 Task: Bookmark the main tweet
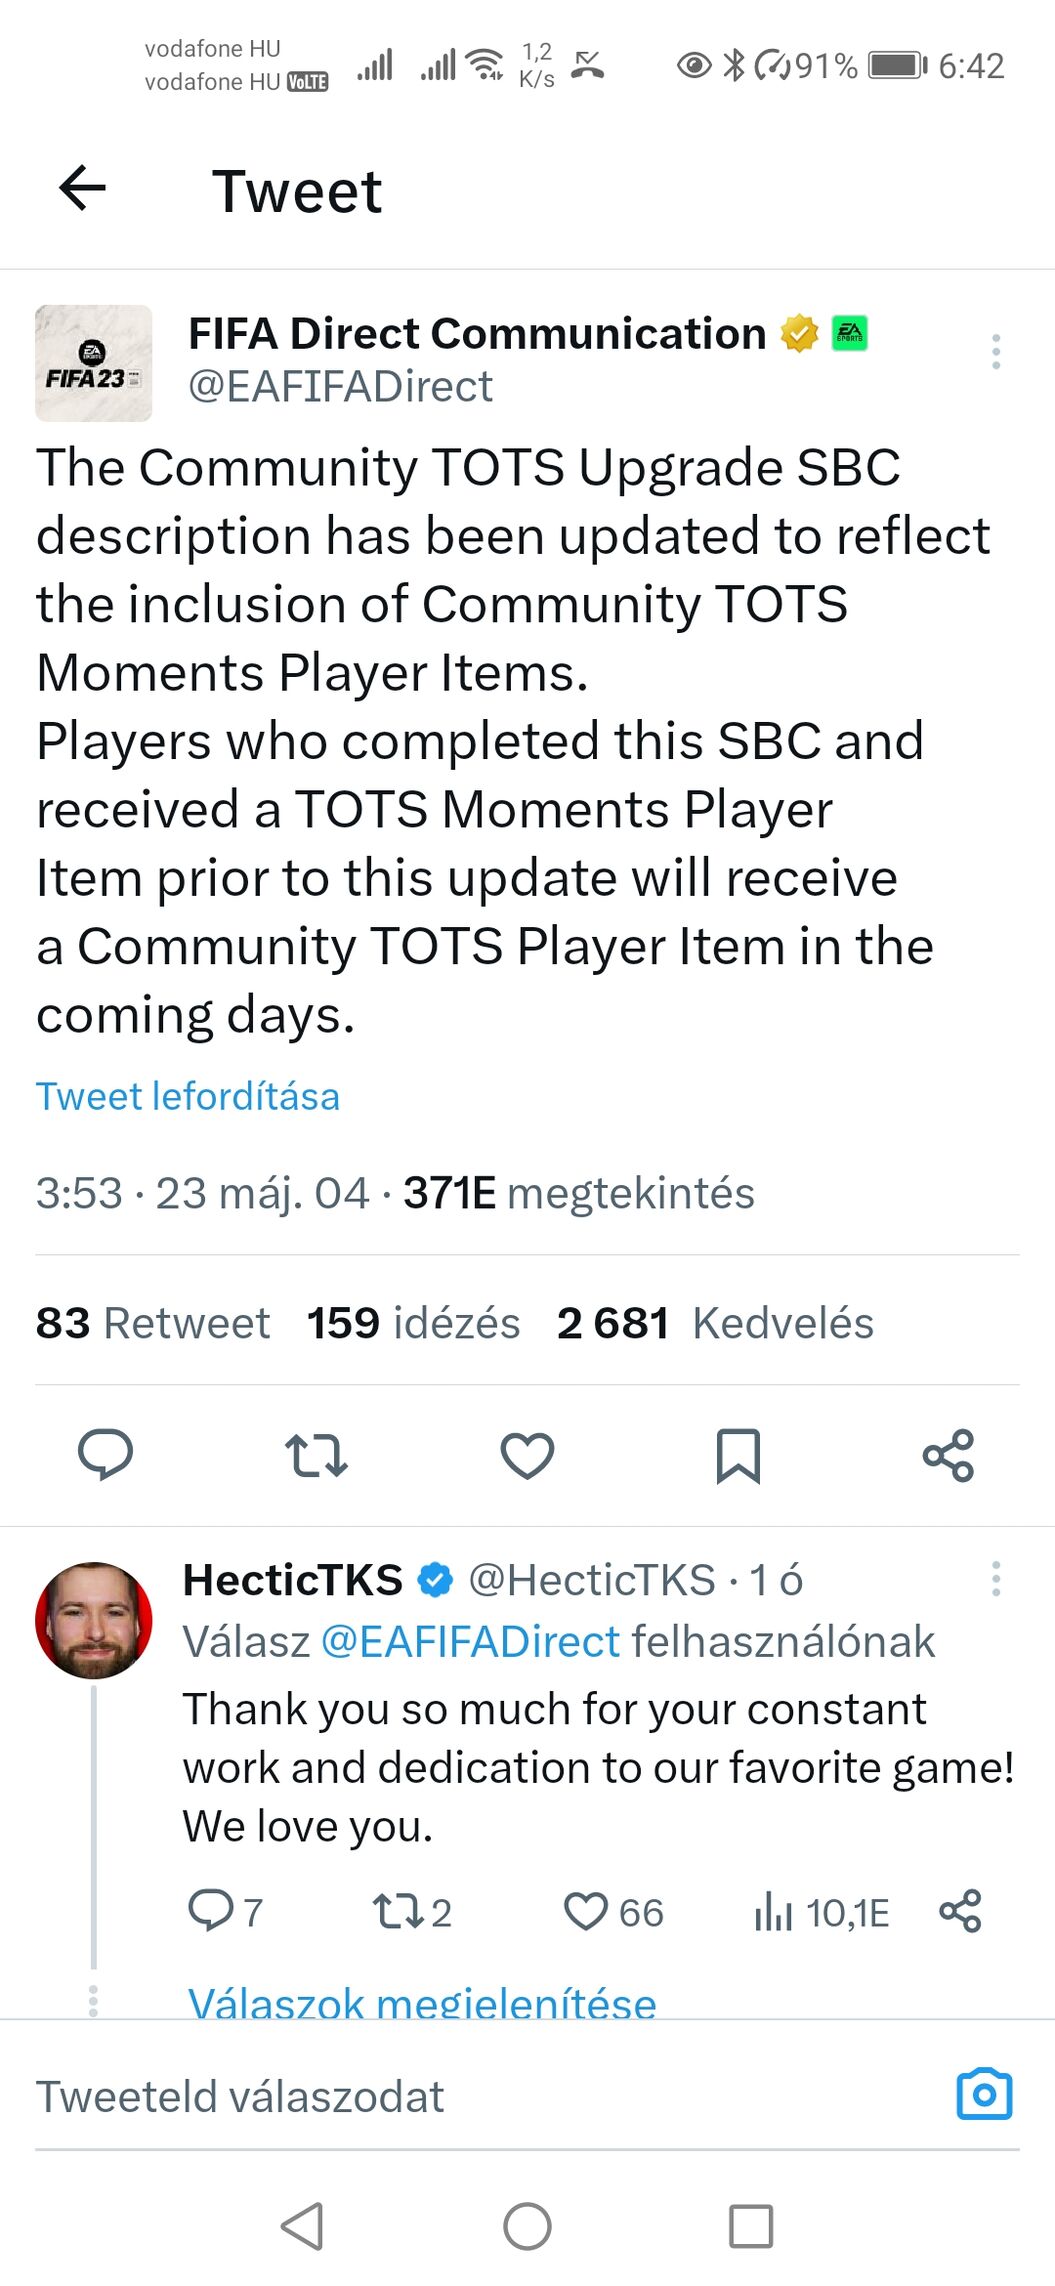click(x=738, y=1455)
